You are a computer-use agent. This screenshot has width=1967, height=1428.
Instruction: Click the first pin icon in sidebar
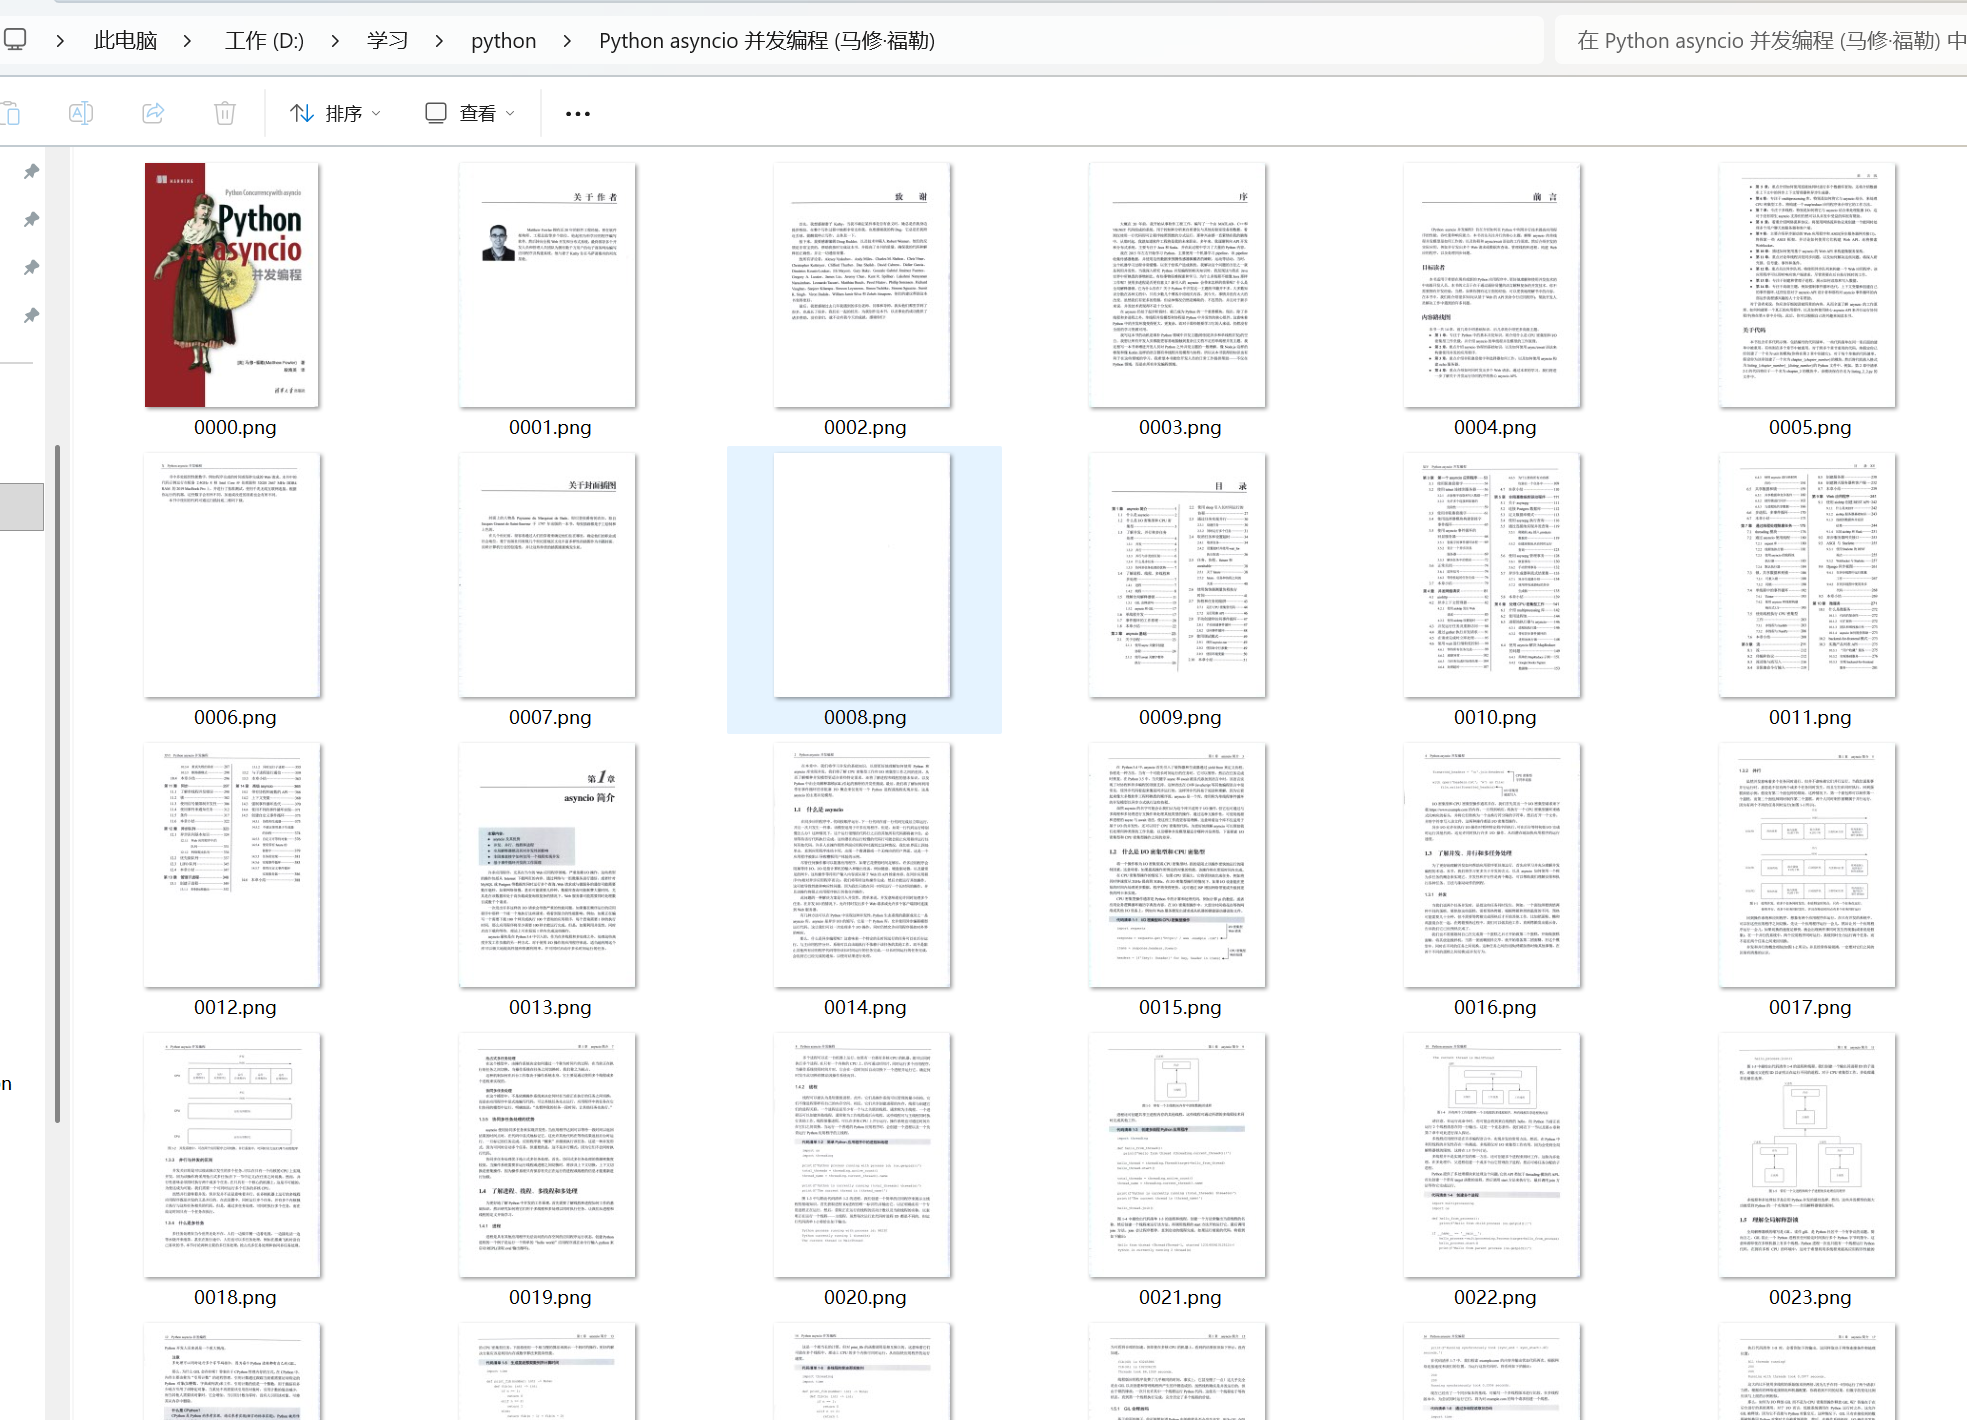[31, 171]
